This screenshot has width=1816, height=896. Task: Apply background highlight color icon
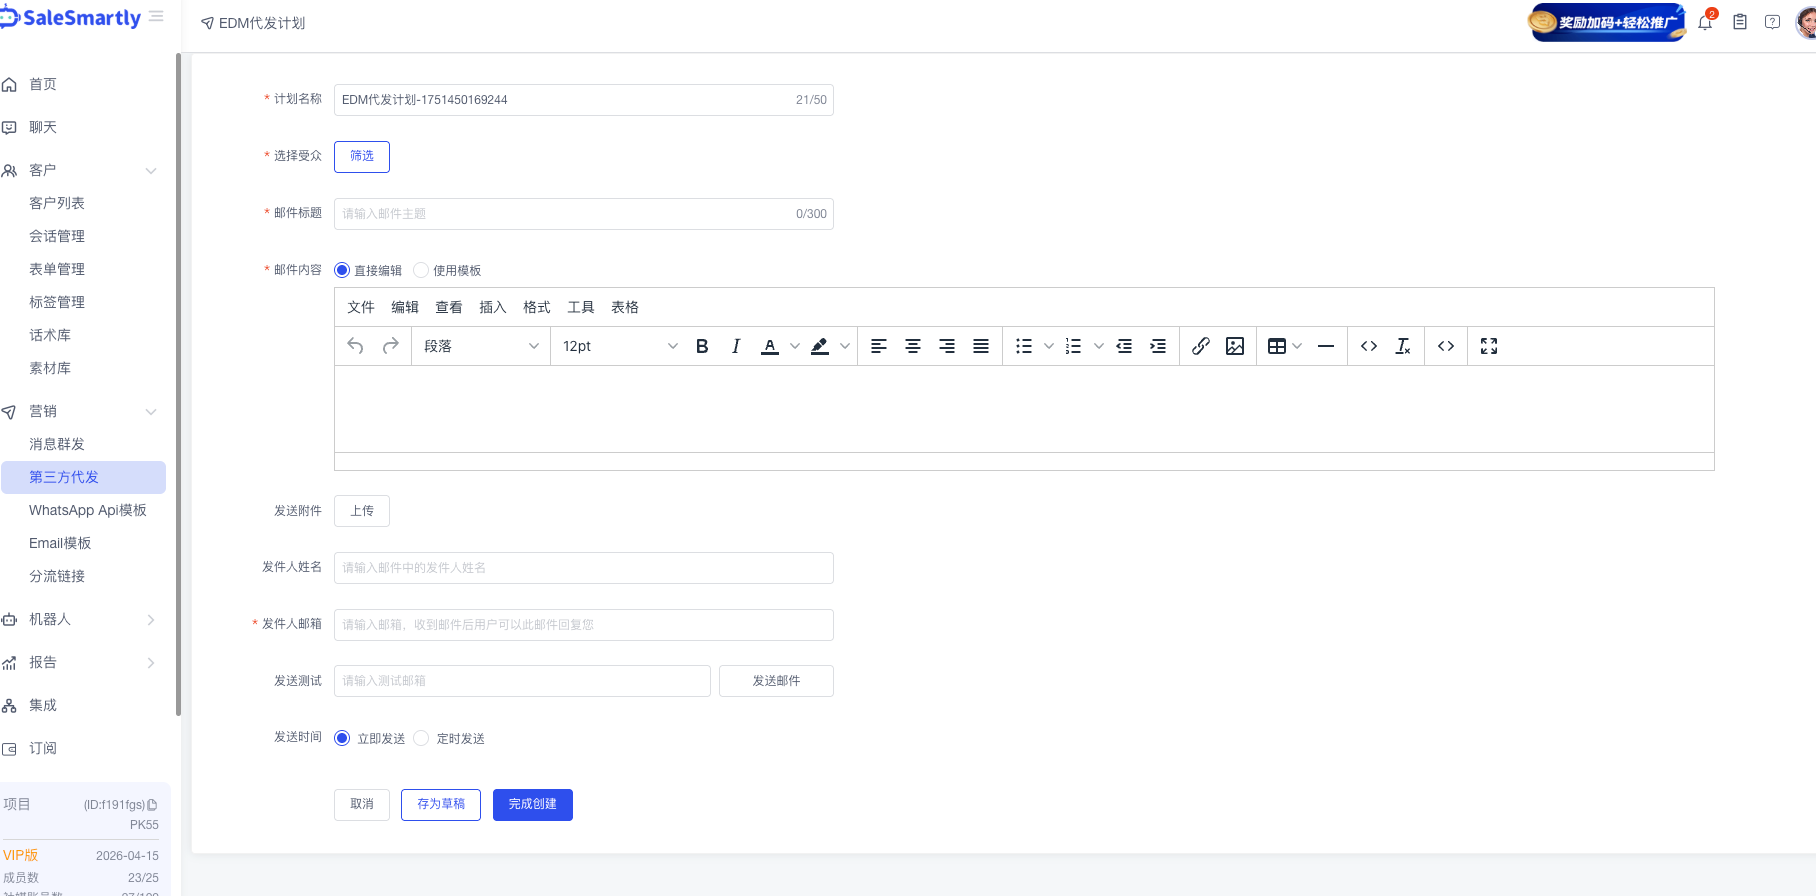coord(820,346)
